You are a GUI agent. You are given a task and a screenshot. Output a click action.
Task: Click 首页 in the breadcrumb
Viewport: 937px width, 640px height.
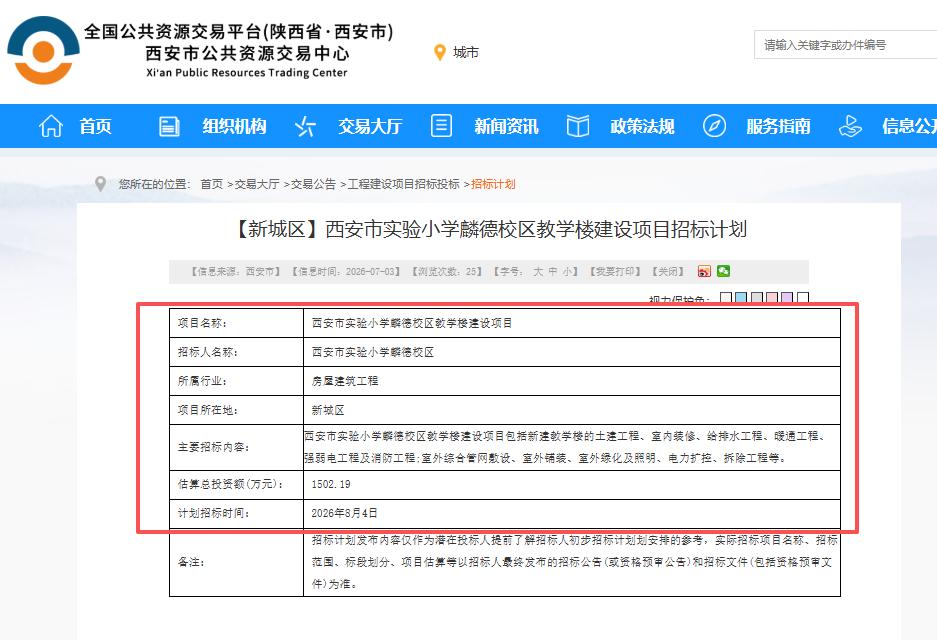[x=212, y=184]
